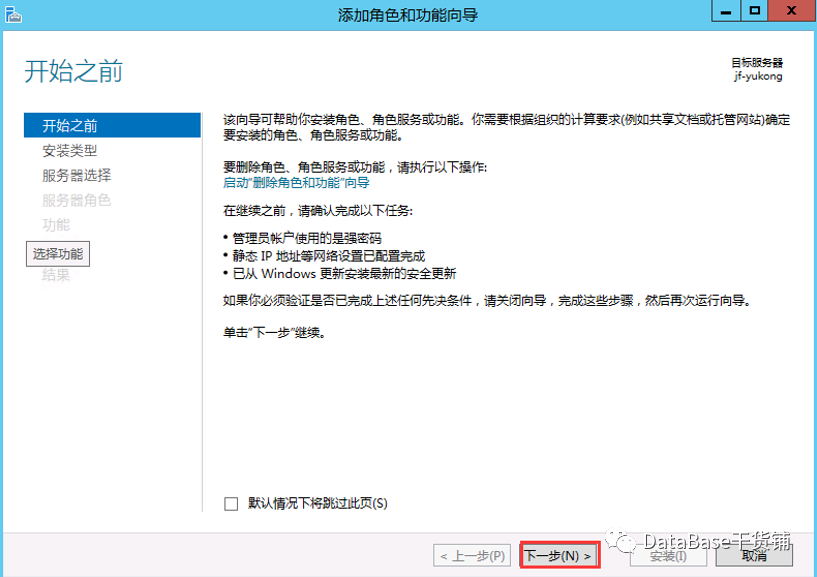817x577 pixels.
Task: Minimize the wizard window
Action: (726, 10)
